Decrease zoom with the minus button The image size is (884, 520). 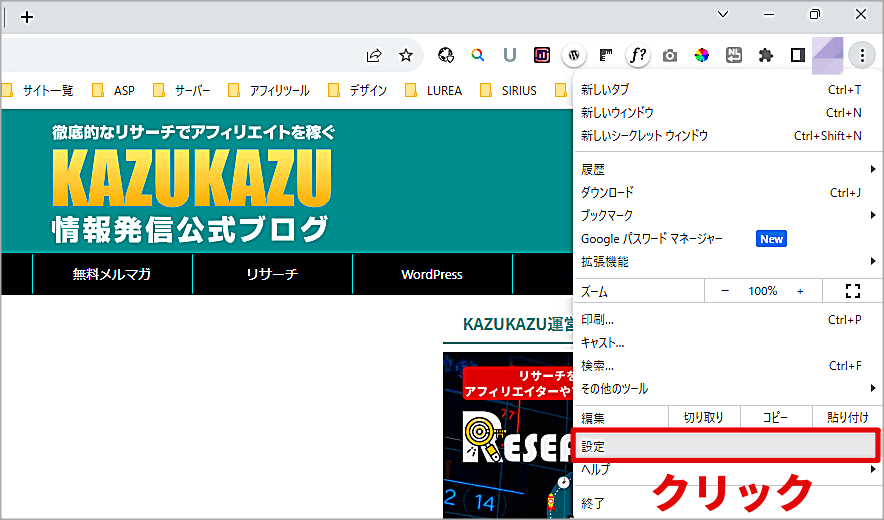[725, 291]
